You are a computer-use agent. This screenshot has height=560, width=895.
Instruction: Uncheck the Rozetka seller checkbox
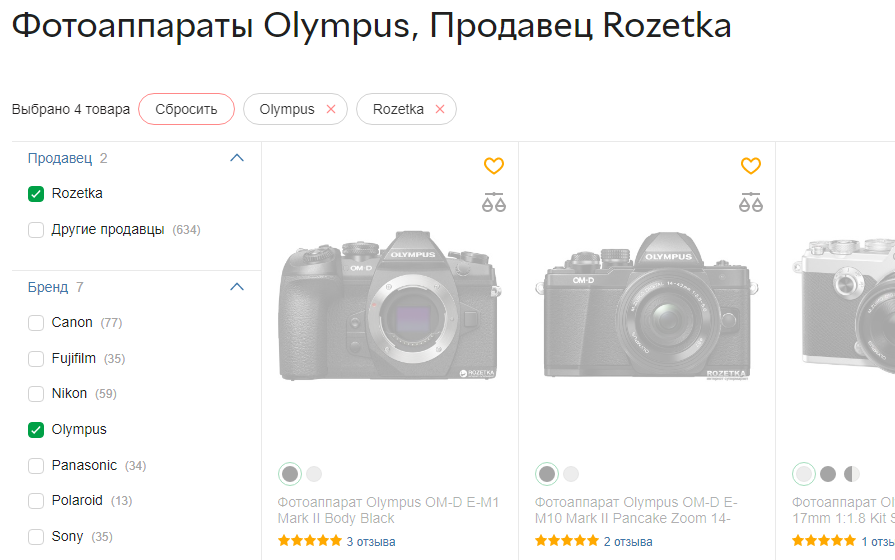pyautogui.click(x=36, y=194)
